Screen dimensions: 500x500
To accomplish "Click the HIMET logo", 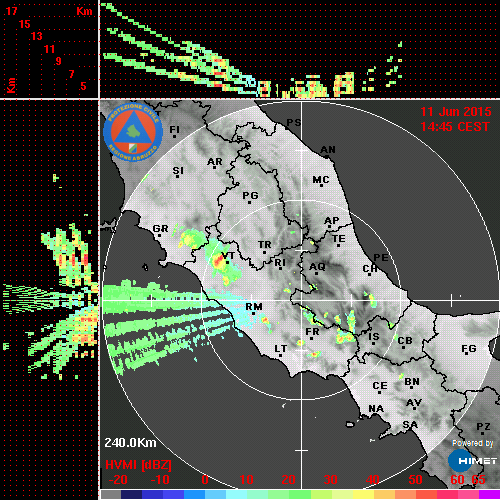I will [472, 461].
